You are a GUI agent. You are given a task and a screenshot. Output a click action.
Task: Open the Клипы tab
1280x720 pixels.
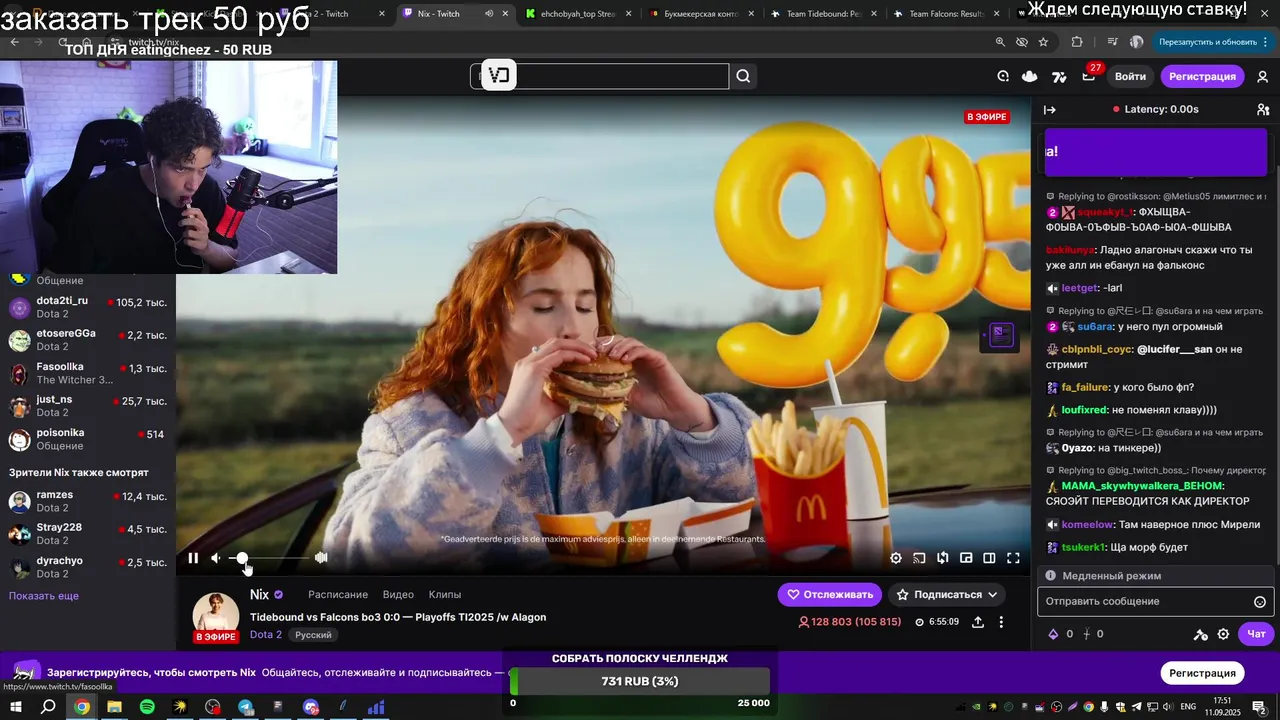click(x=445, y=594)
